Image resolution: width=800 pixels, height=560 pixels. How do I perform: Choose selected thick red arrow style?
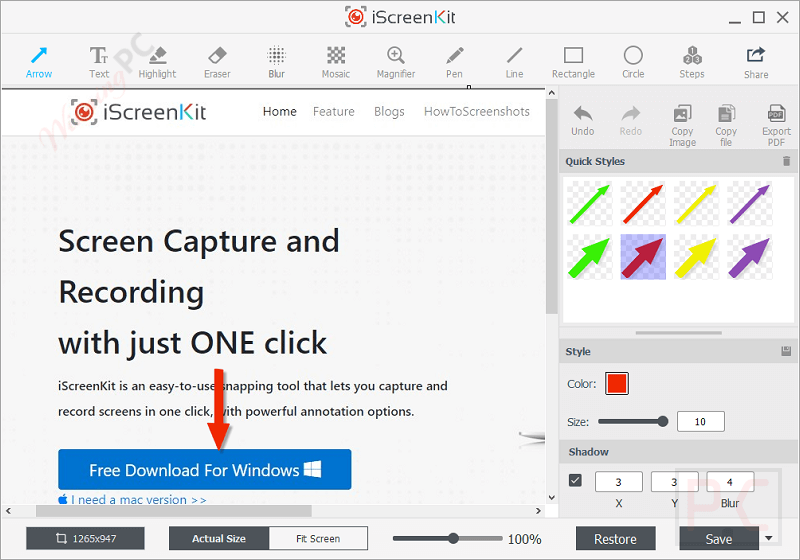[x=643, y=257]
